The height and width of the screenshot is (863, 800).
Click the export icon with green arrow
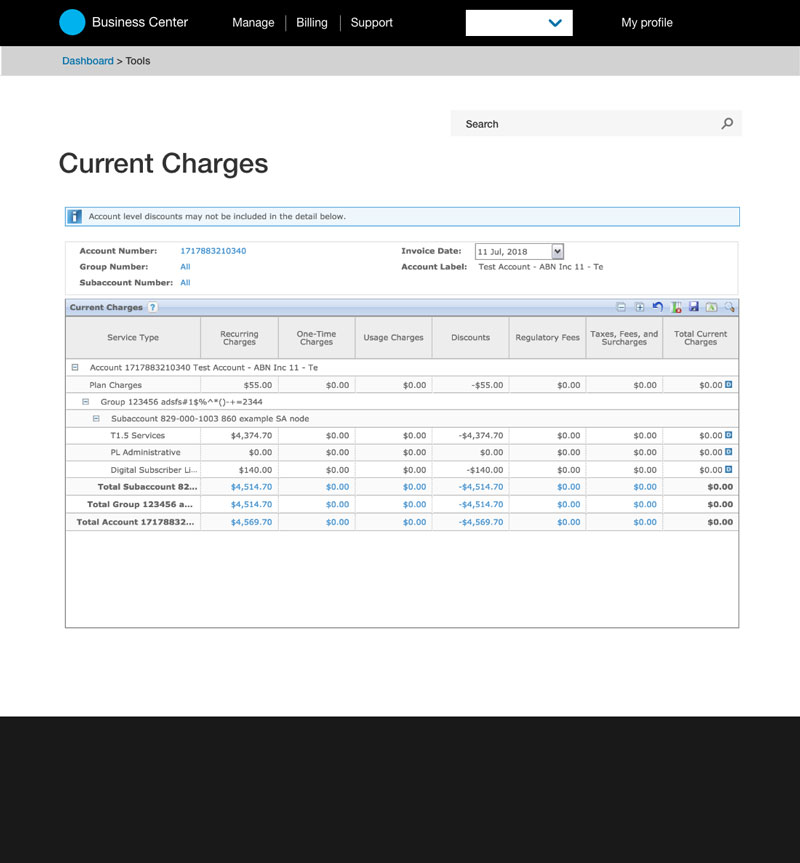pos(711,307)
